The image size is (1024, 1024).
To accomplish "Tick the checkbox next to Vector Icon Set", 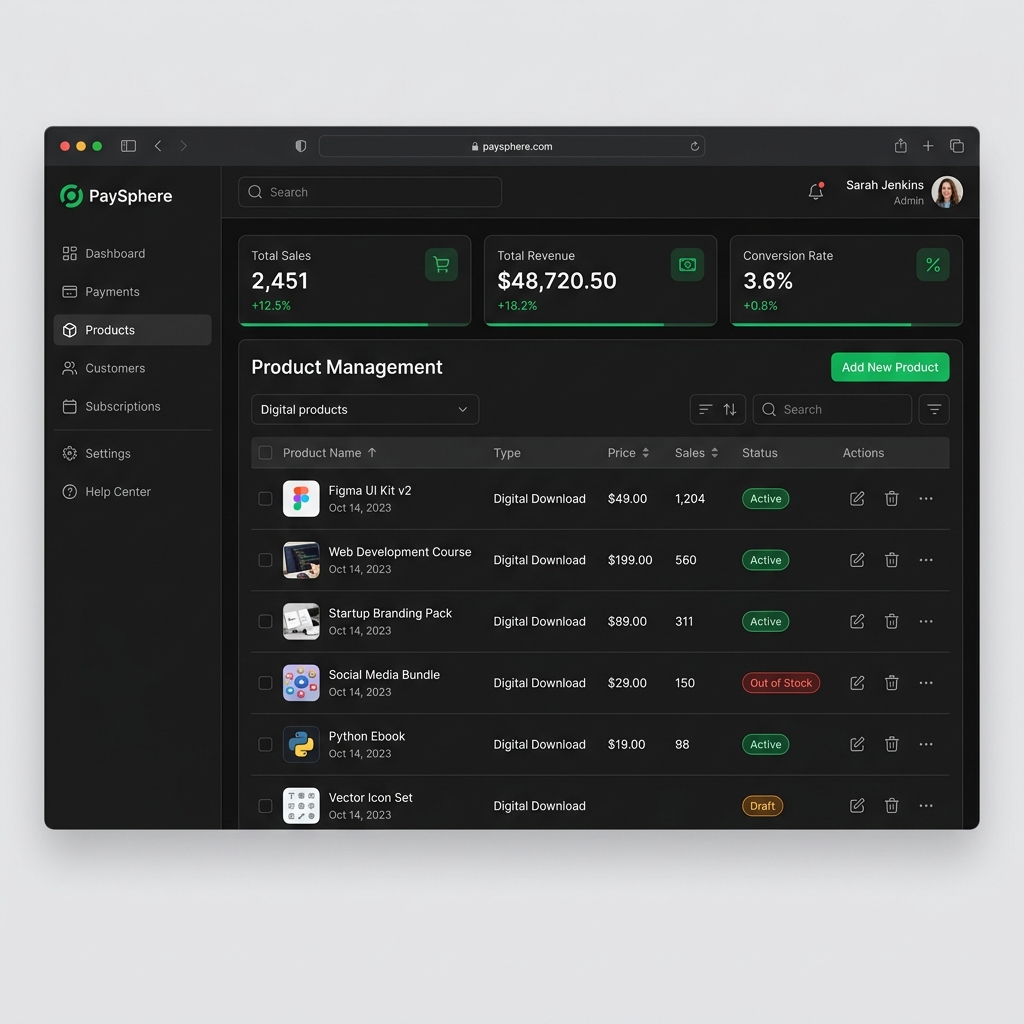I will [265, 806].
